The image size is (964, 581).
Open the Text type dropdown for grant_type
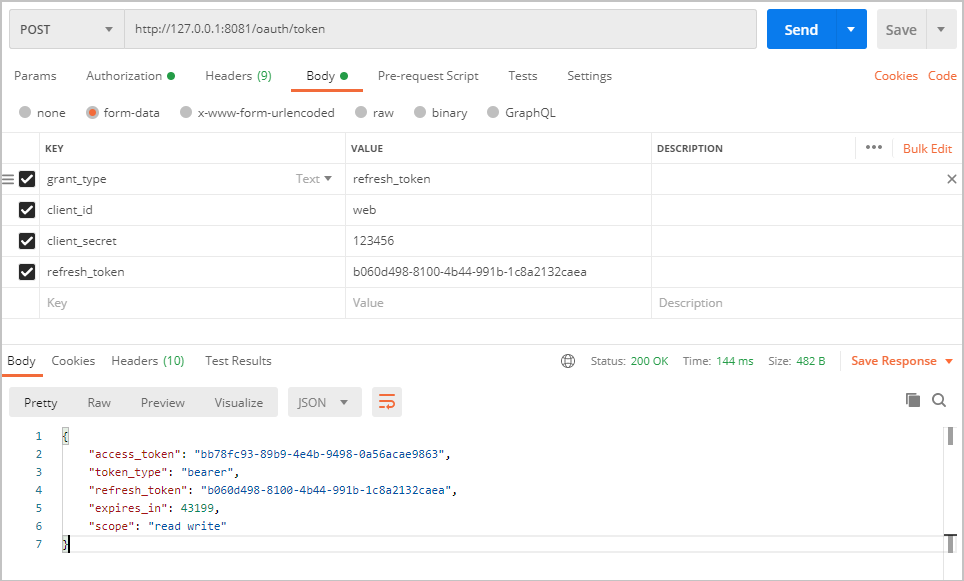coord(314,179)
